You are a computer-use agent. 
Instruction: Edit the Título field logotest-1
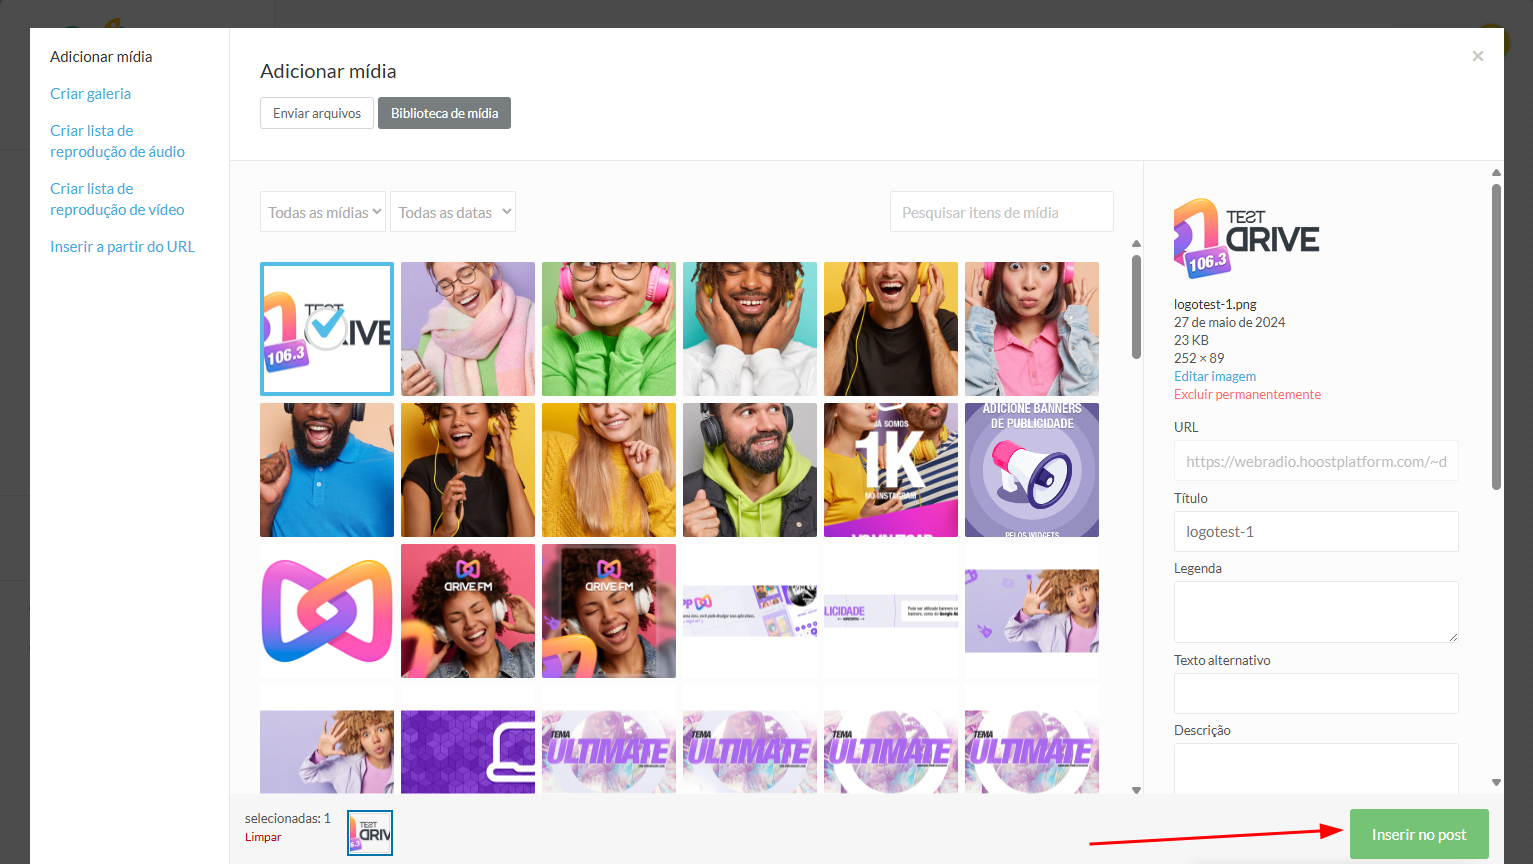click(1316, 531)
